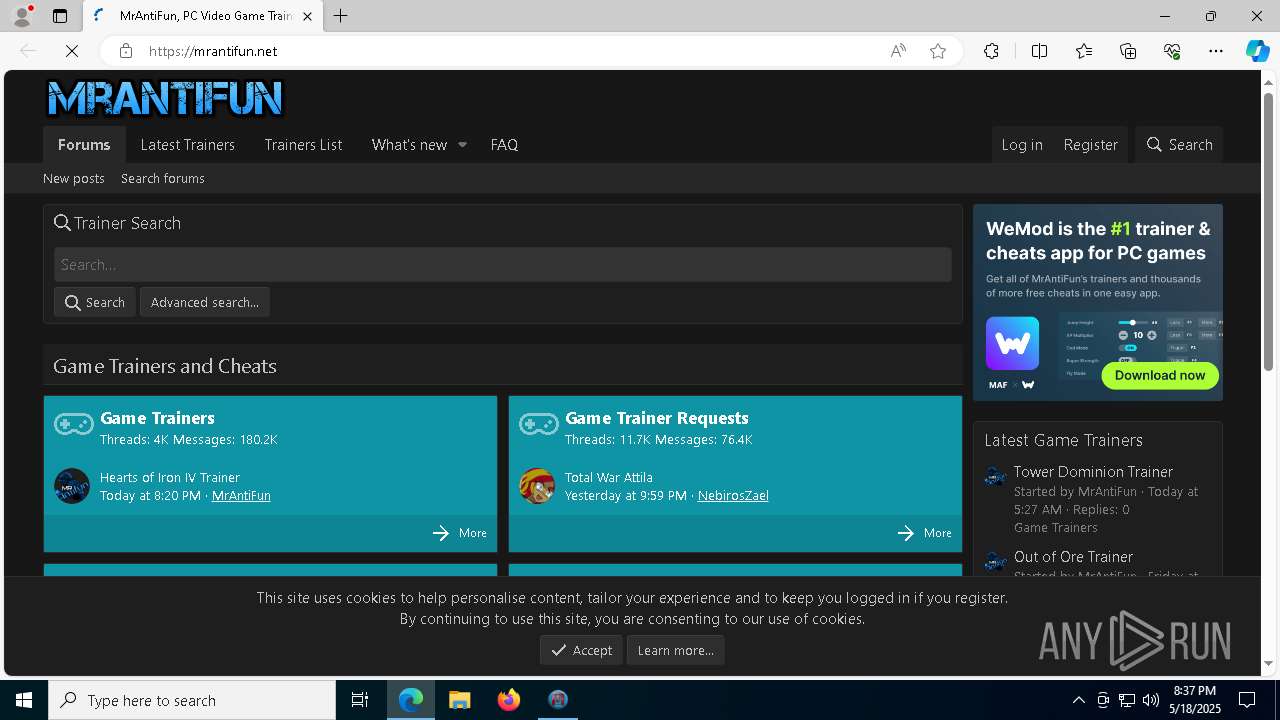Toggle split screen view
This screenshot has height=720, width=1280.
coord(1039,51)
